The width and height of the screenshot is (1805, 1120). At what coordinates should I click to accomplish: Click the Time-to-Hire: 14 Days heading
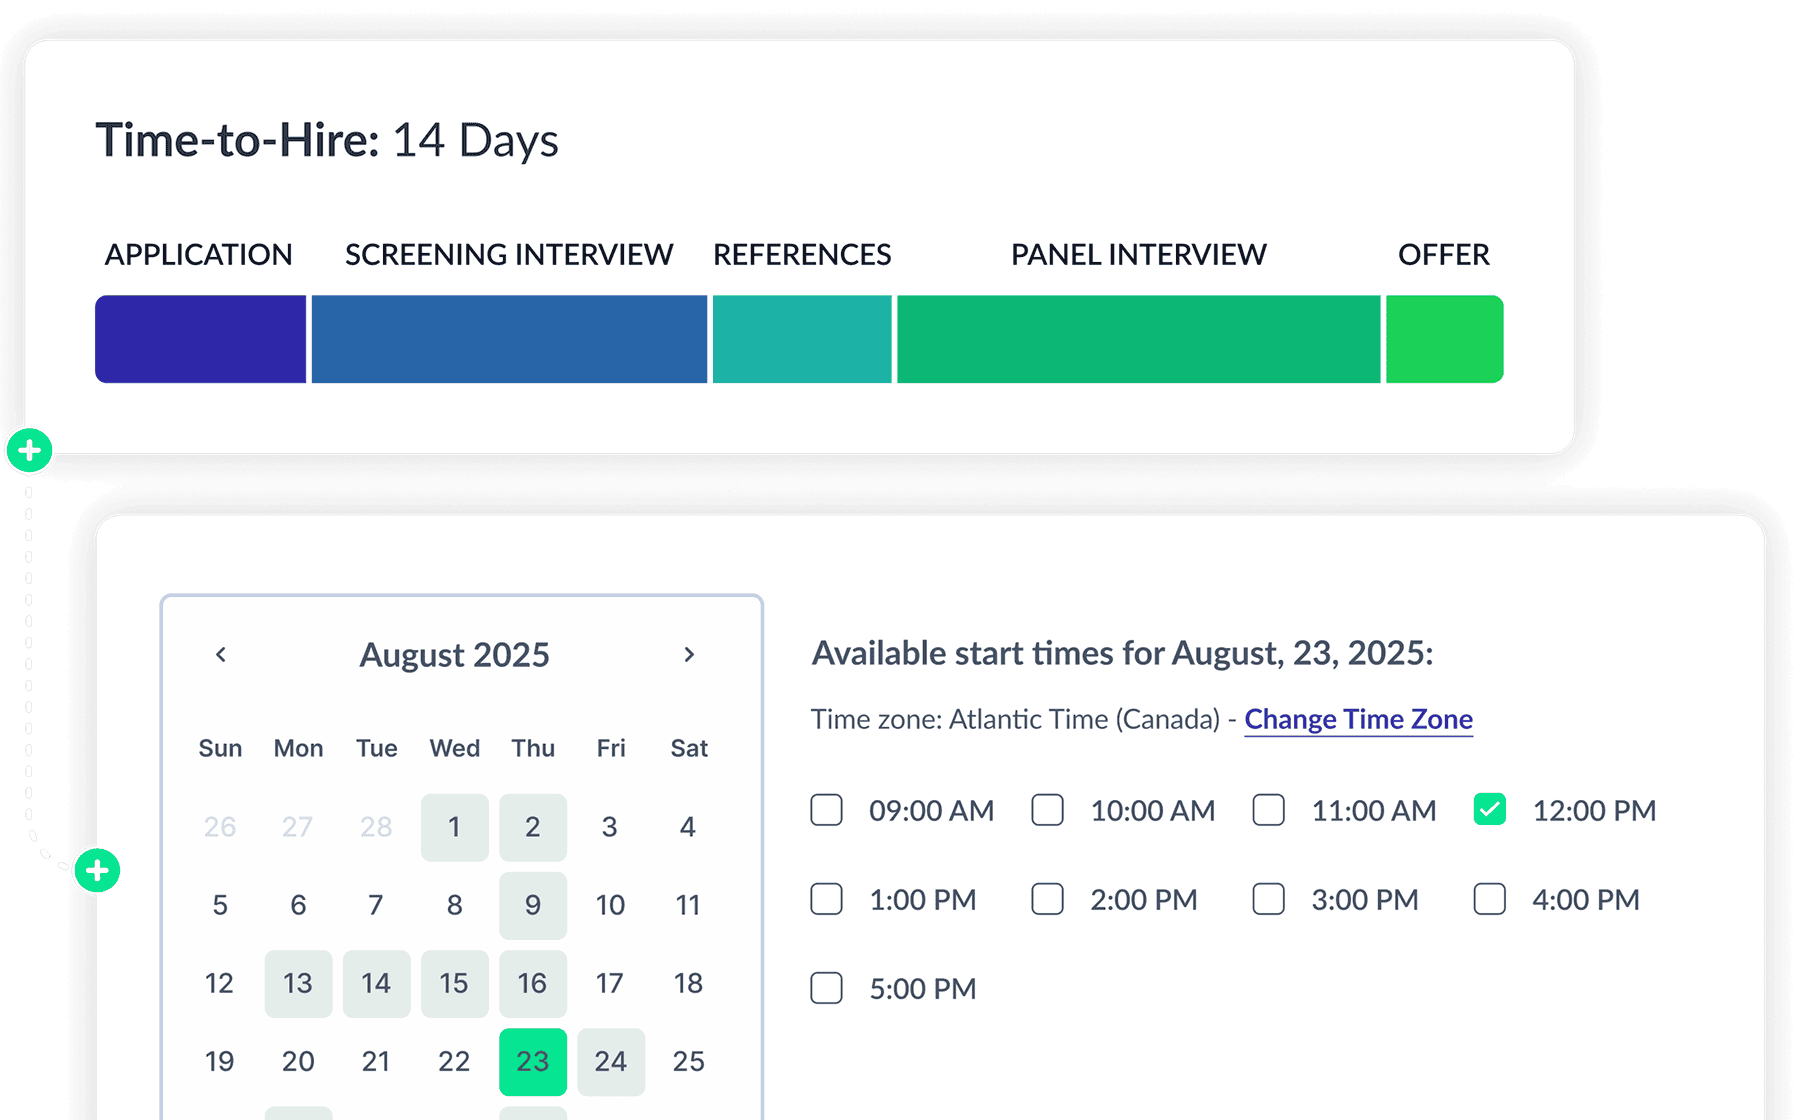tap(327, 140)
